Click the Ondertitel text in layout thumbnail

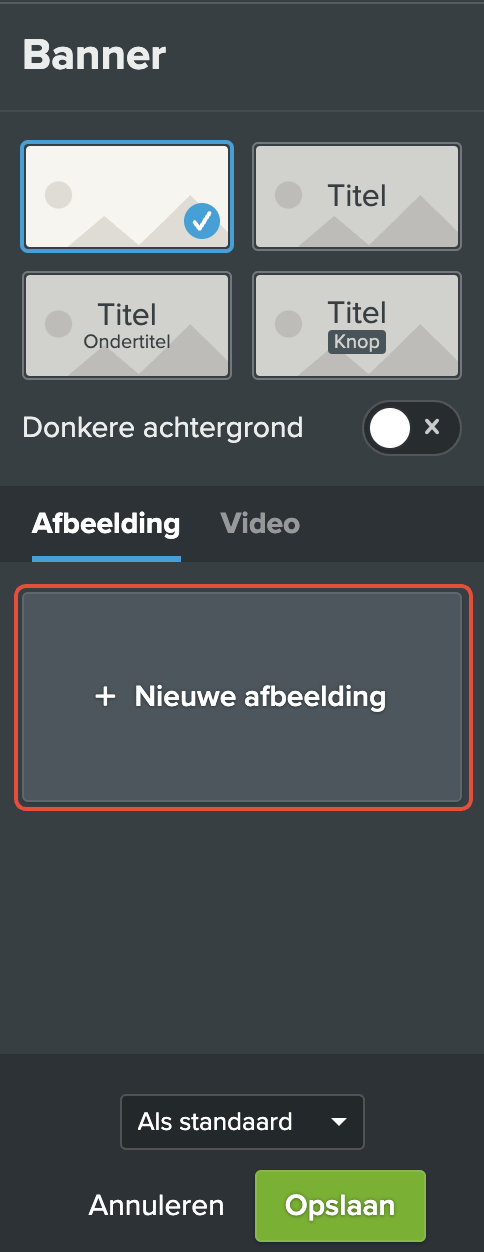[127, 341]
